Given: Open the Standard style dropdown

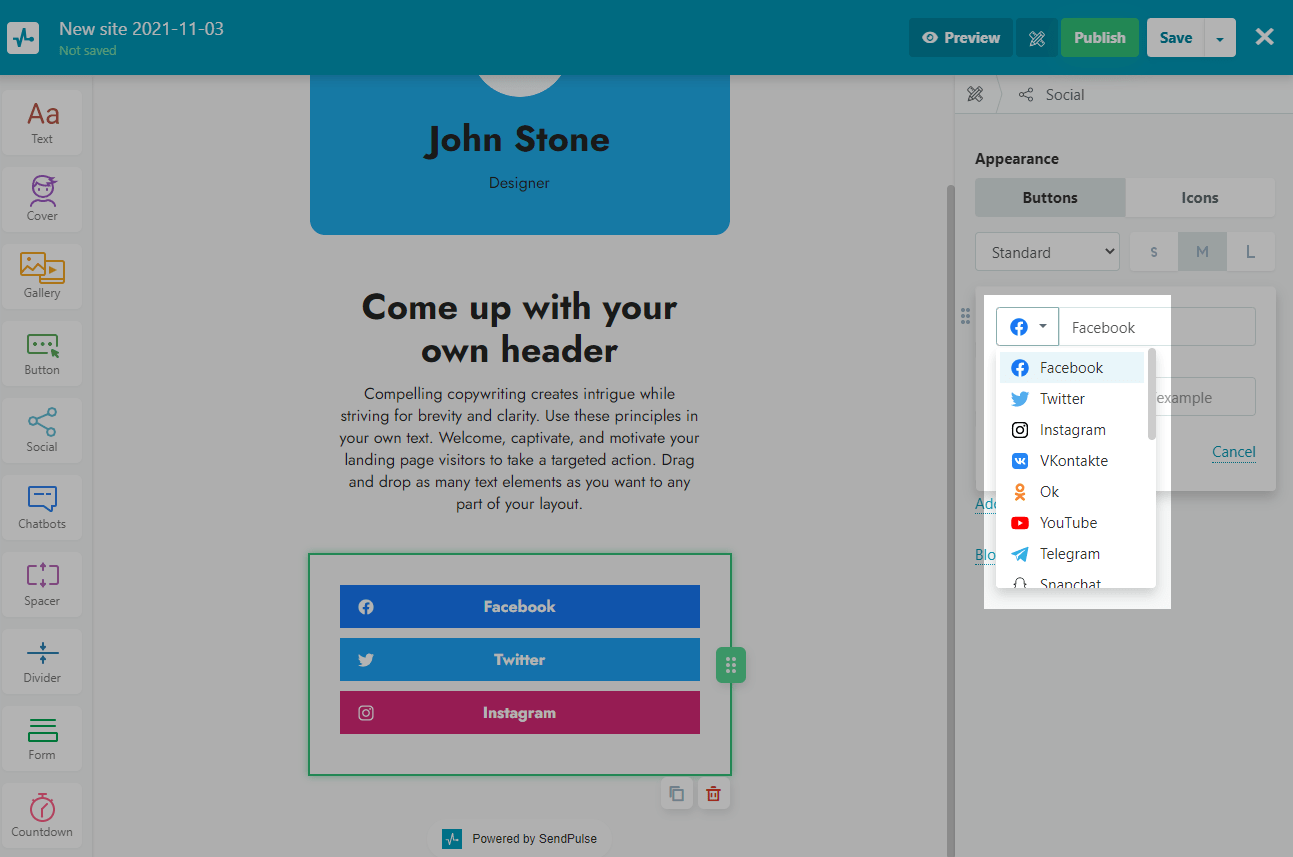Looking at the screenshot, I should coord(1047,252).
